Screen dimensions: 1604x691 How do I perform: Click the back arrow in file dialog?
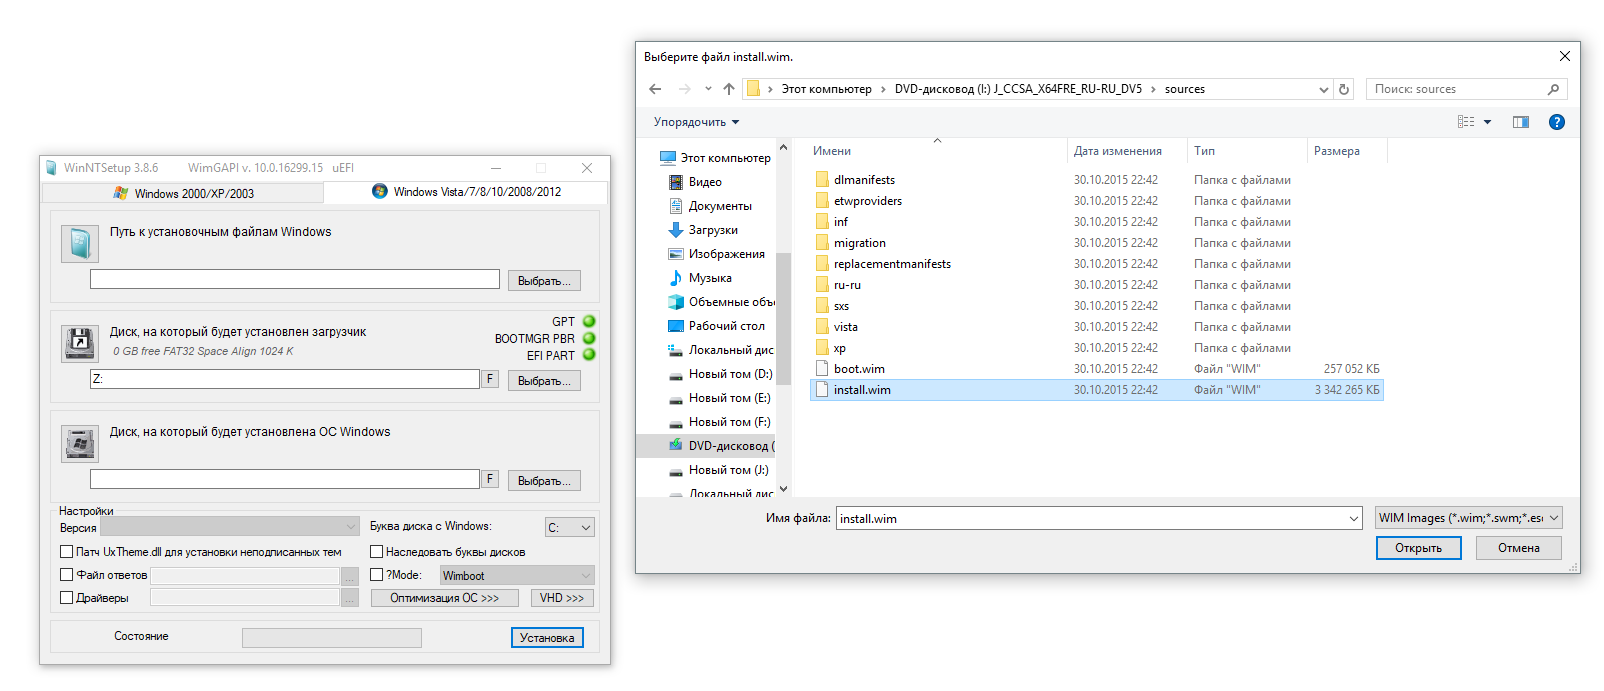click(655, 89)
